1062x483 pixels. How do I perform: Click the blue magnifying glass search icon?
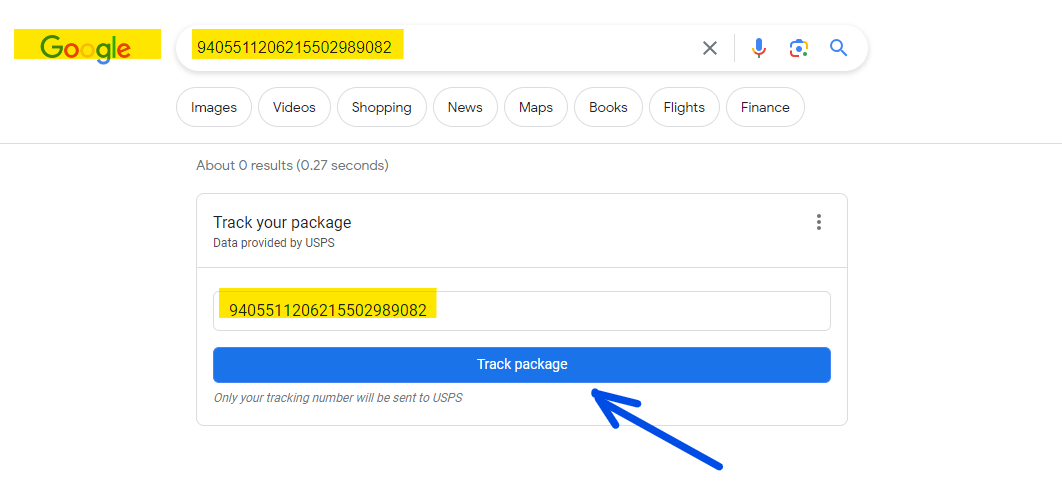point(838,47)
